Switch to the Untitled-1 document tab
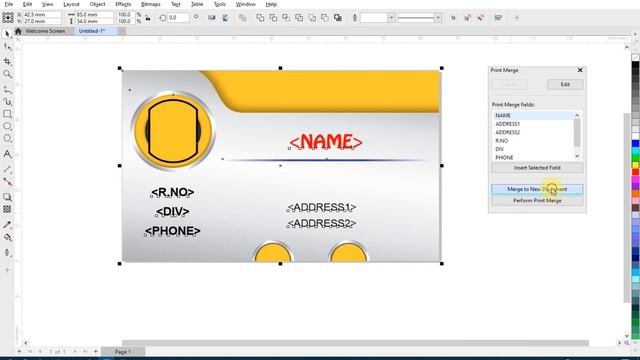This screenshot has height=360, width=640. pos(92,31)
